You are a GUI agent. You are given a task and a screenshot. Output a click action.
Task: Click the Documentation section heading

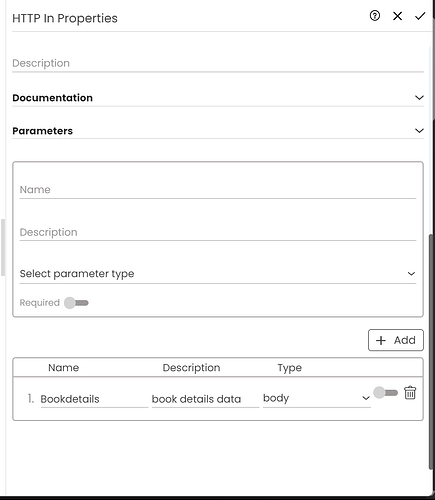click(x=52, y=98)
